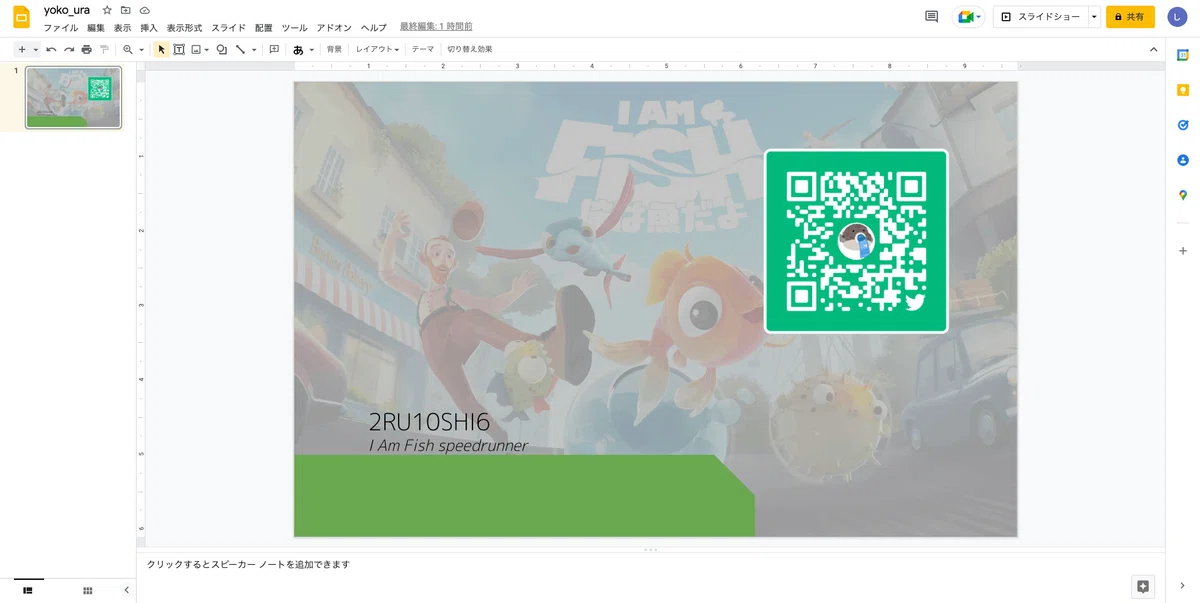Open Google Calendar side panel
1200x603 pixels.
tap(1183, 54)
